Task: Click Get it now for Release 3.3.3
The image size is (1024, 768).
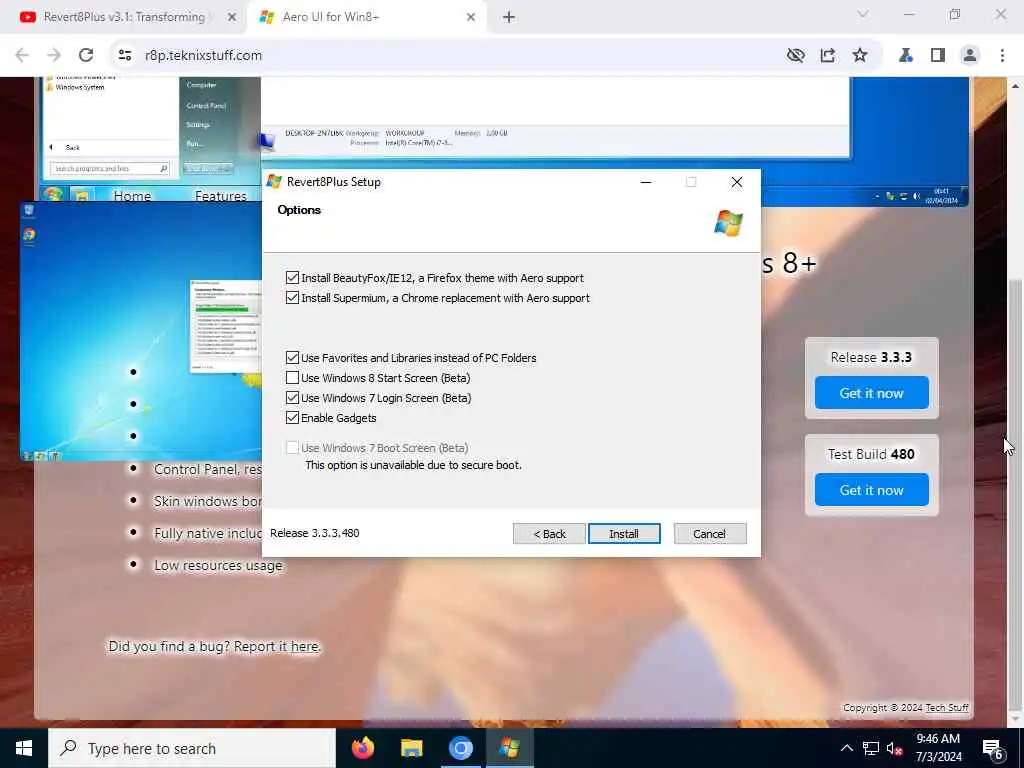Action: [871, 393]
